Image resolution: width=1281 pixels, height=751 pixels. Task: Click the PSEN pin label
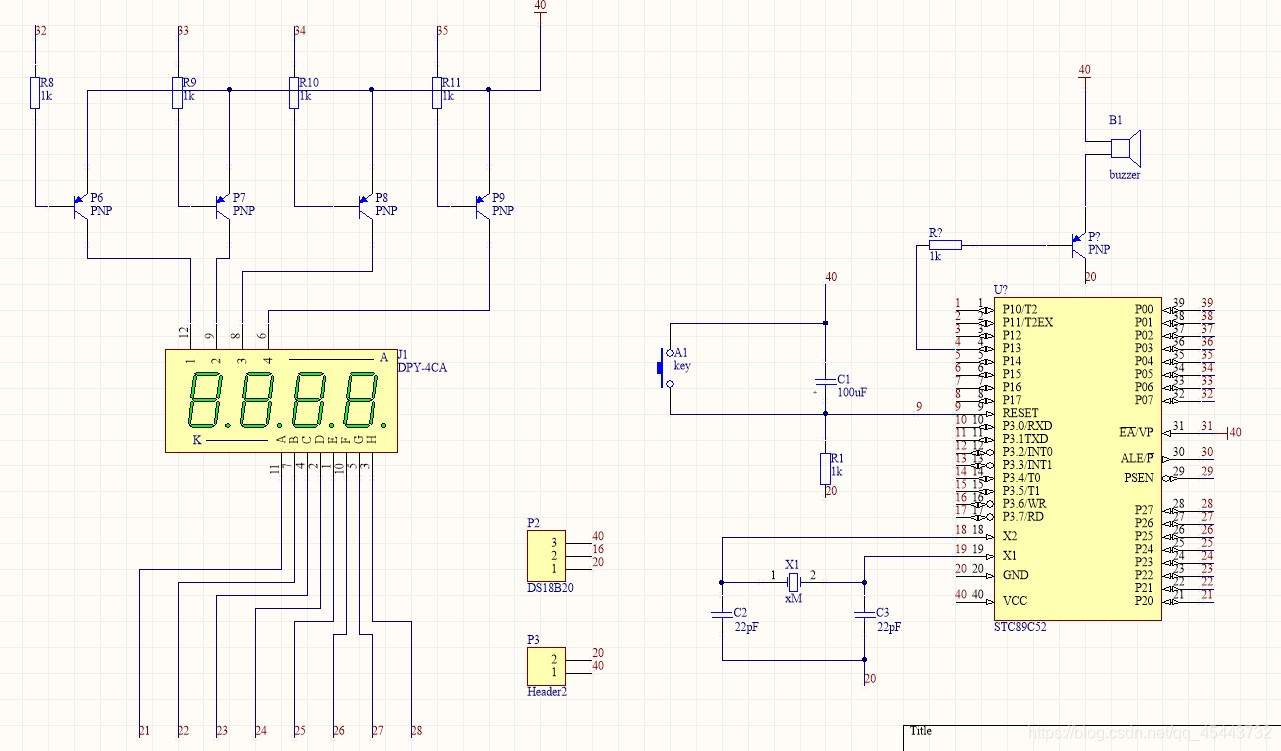point(1138,477)
